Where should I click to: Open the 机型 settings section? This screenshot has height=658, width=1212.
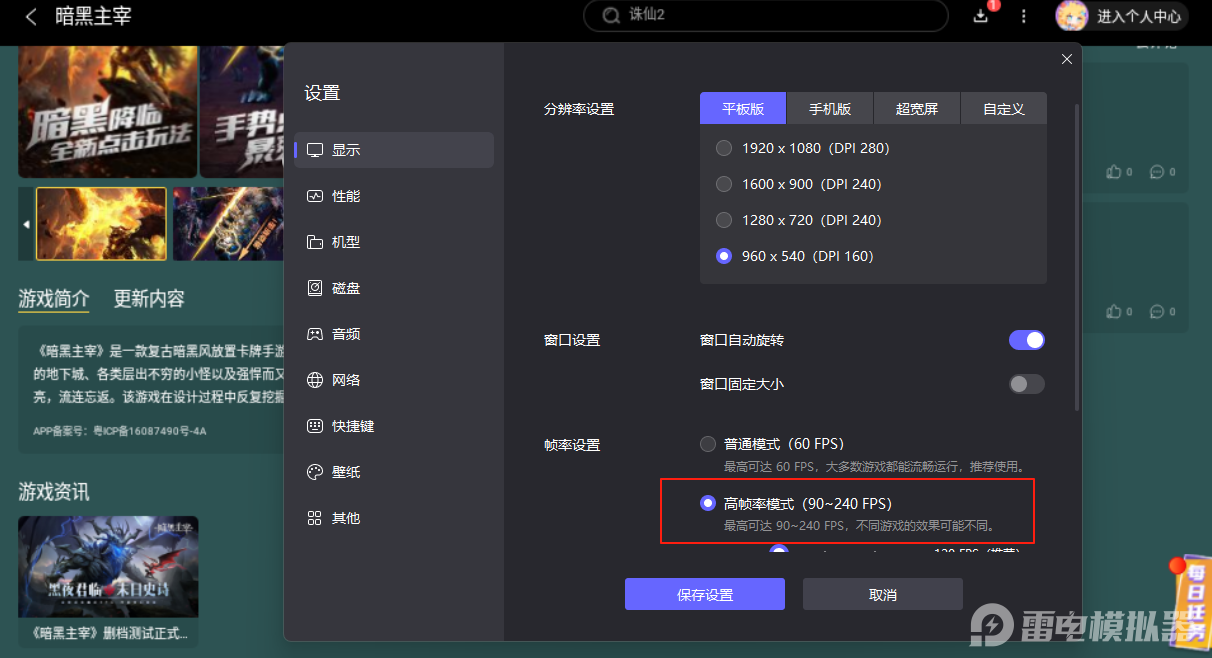click(x=394, y=242)
